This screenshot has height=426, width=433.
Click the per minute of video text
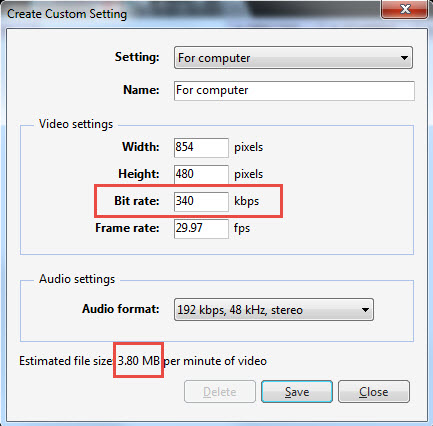pos(215,361)
